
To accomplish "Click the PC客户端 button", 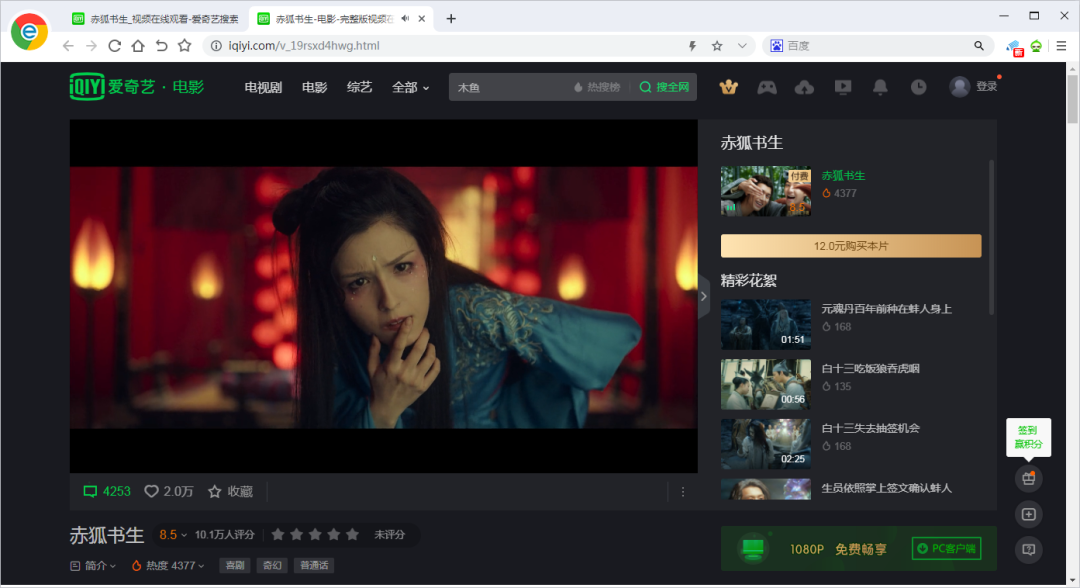I will (x=946, y=549).
